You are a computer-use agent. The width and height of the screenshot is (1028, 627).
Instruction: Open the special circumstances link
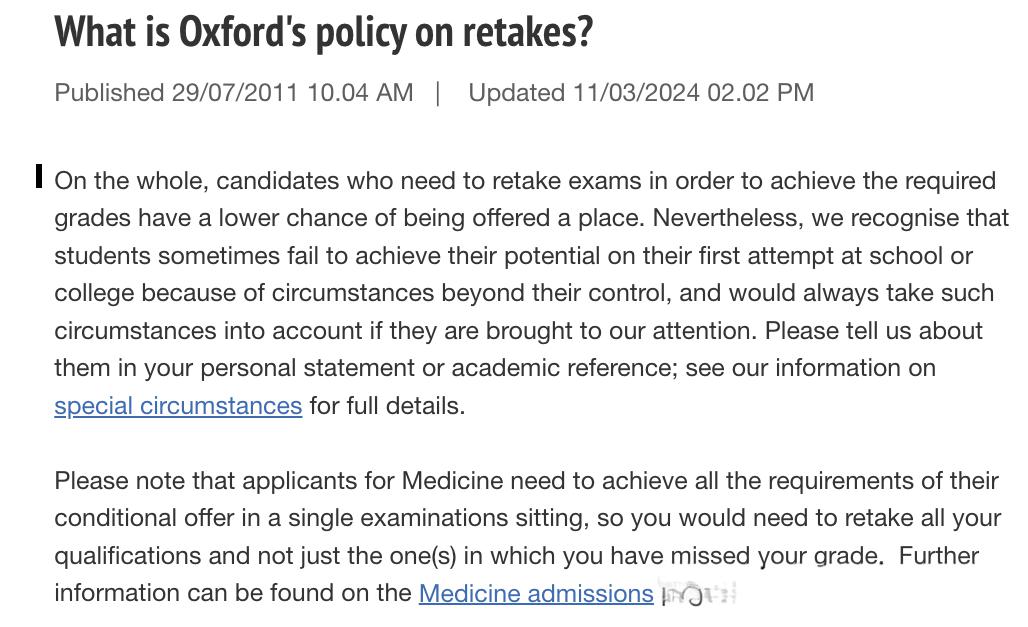[x=178, y=406]
